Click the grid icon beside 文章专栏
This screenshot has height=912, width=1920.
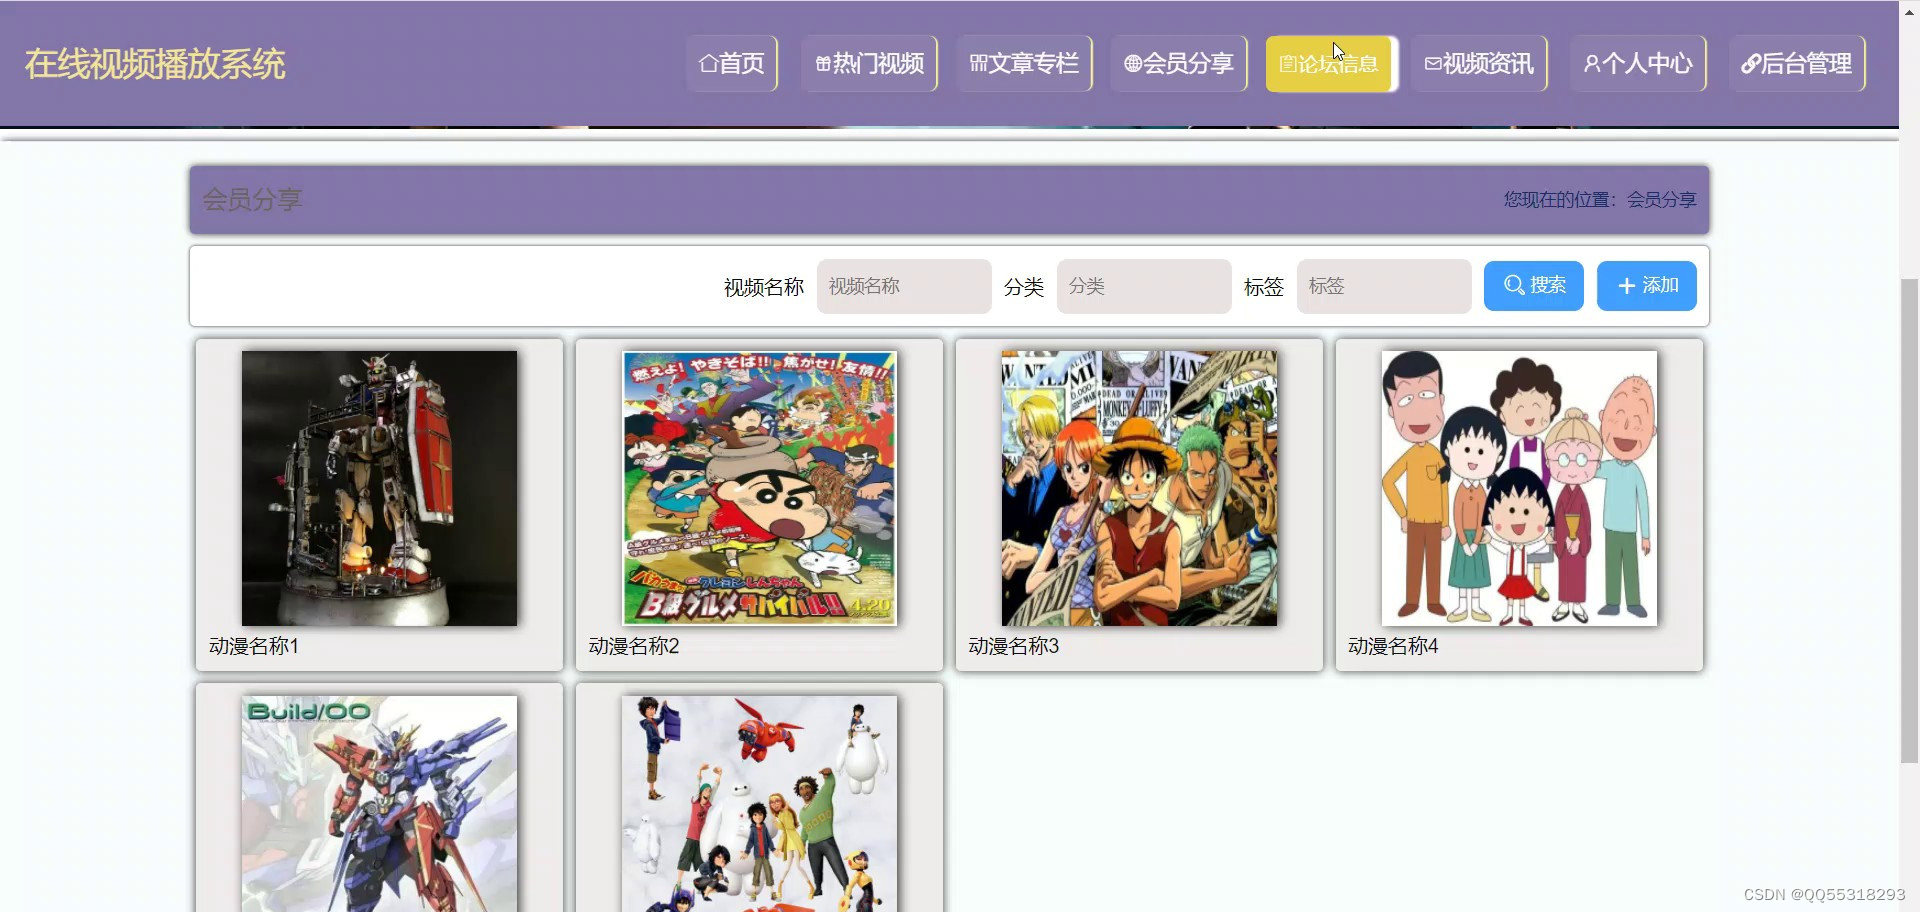(x=978, y=64)
